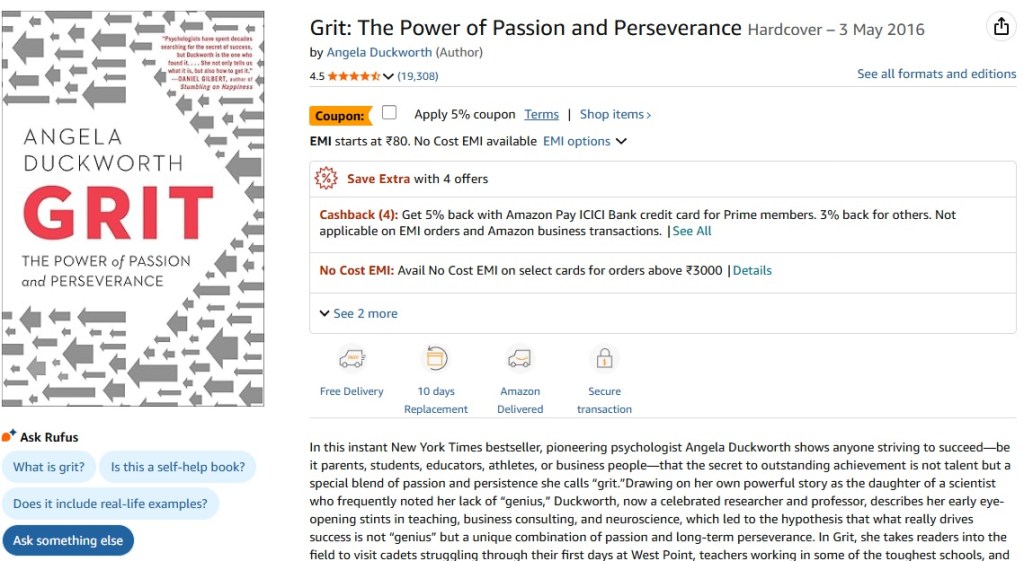Select the 'What is grit?' suggestion

pos(48,467)
